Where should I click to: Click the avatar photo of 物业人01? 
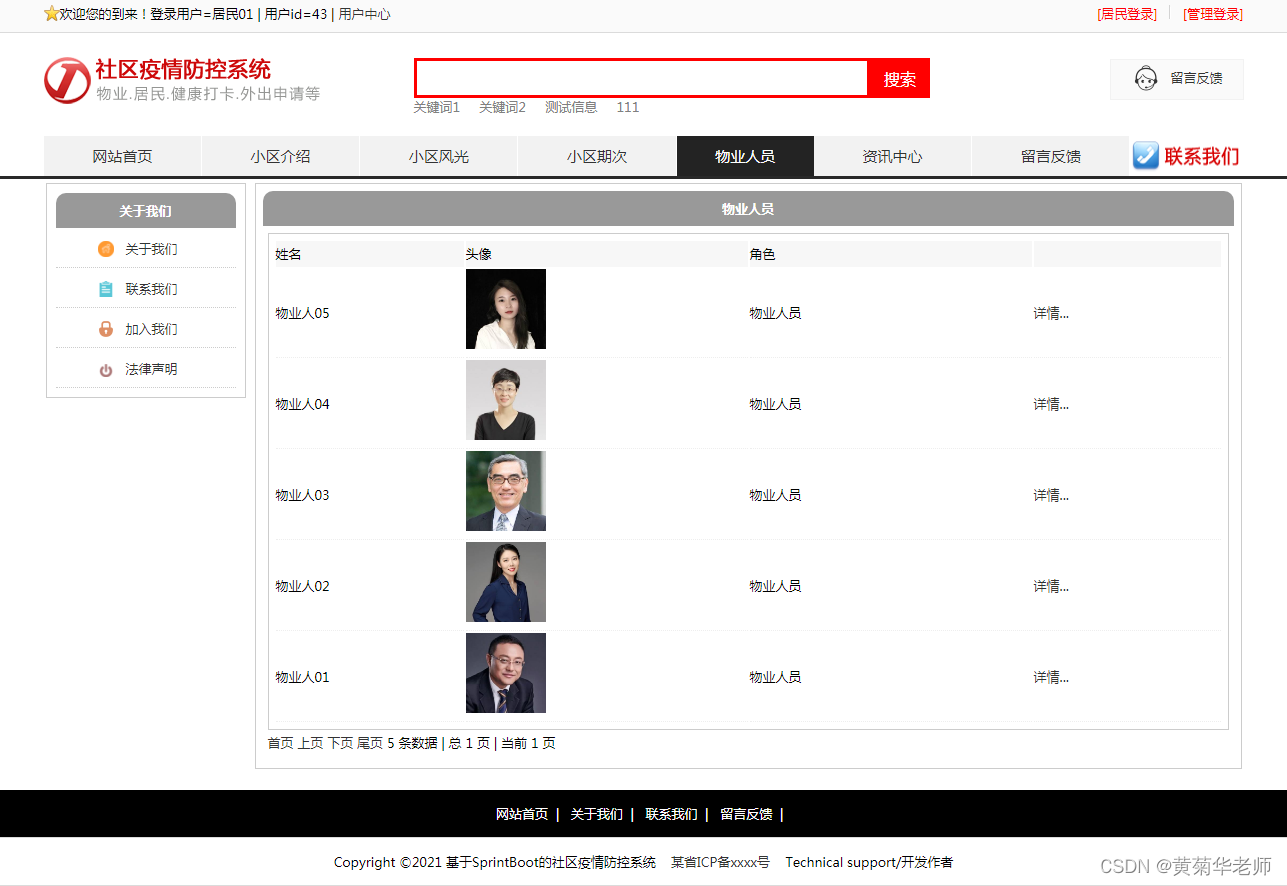point(506,673)
